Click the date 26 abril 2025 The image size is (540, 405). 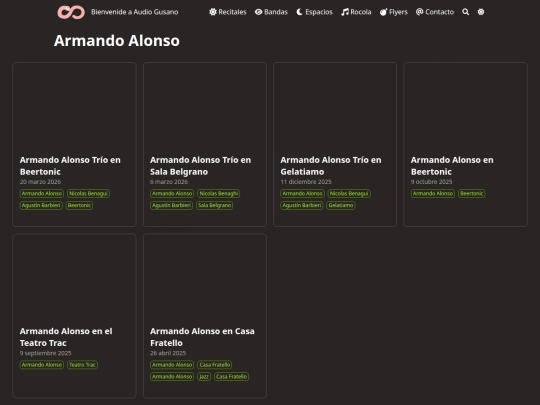pos(168,353)
